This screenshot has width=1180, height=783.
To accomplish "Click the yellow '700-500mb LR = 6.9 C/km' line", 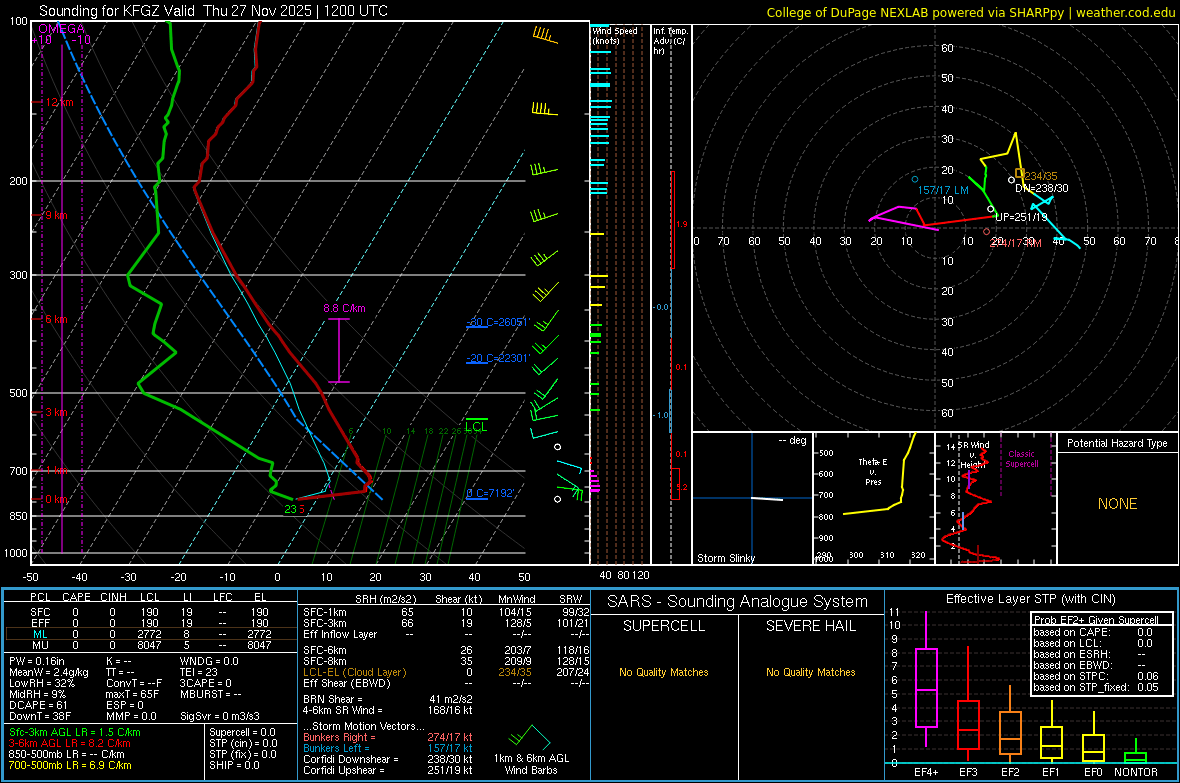I will [x=70, y=765].
